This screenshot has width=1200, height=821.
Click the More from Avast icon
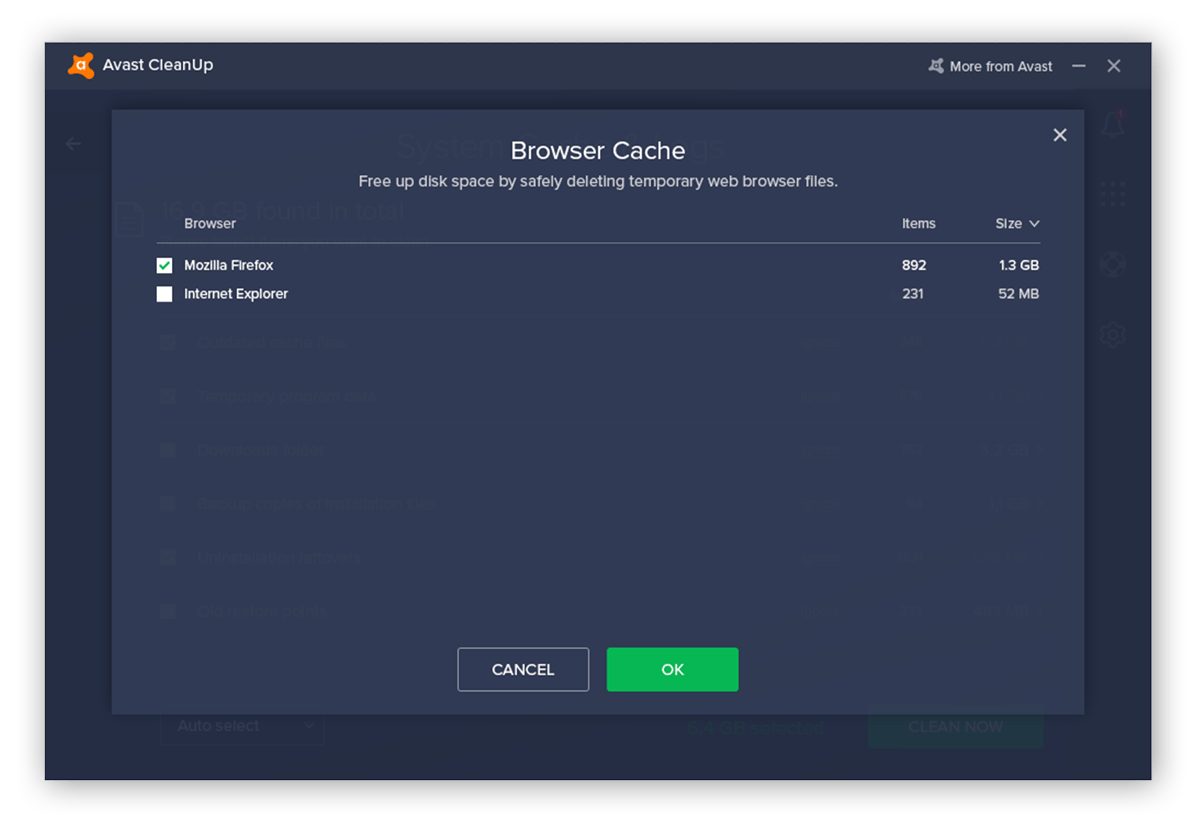936,66
